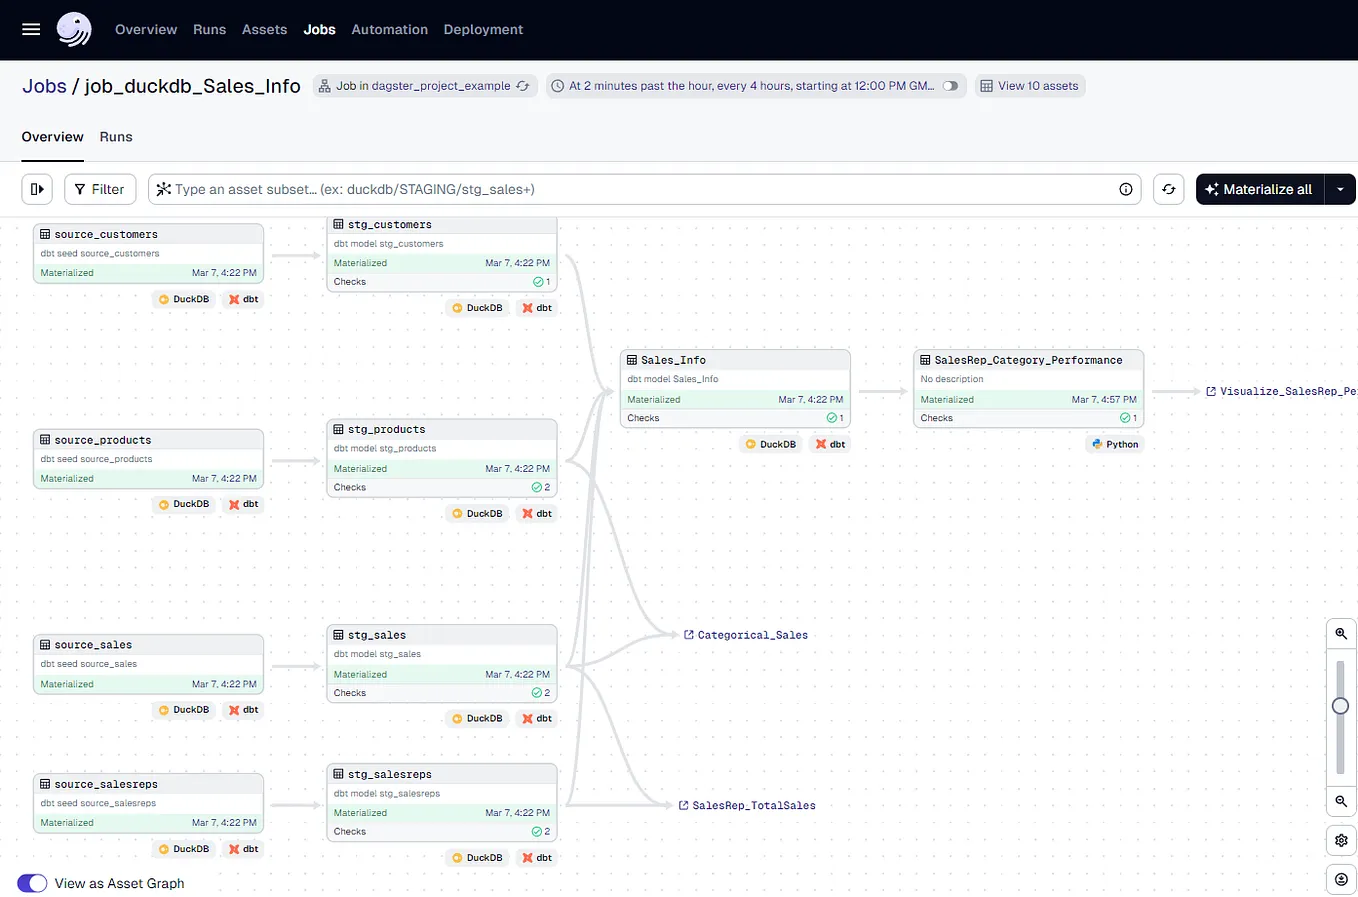Click the Python tag on SalesRep_Category_Performance
The image size is (1358, 897).
[x=1114, y=443]
